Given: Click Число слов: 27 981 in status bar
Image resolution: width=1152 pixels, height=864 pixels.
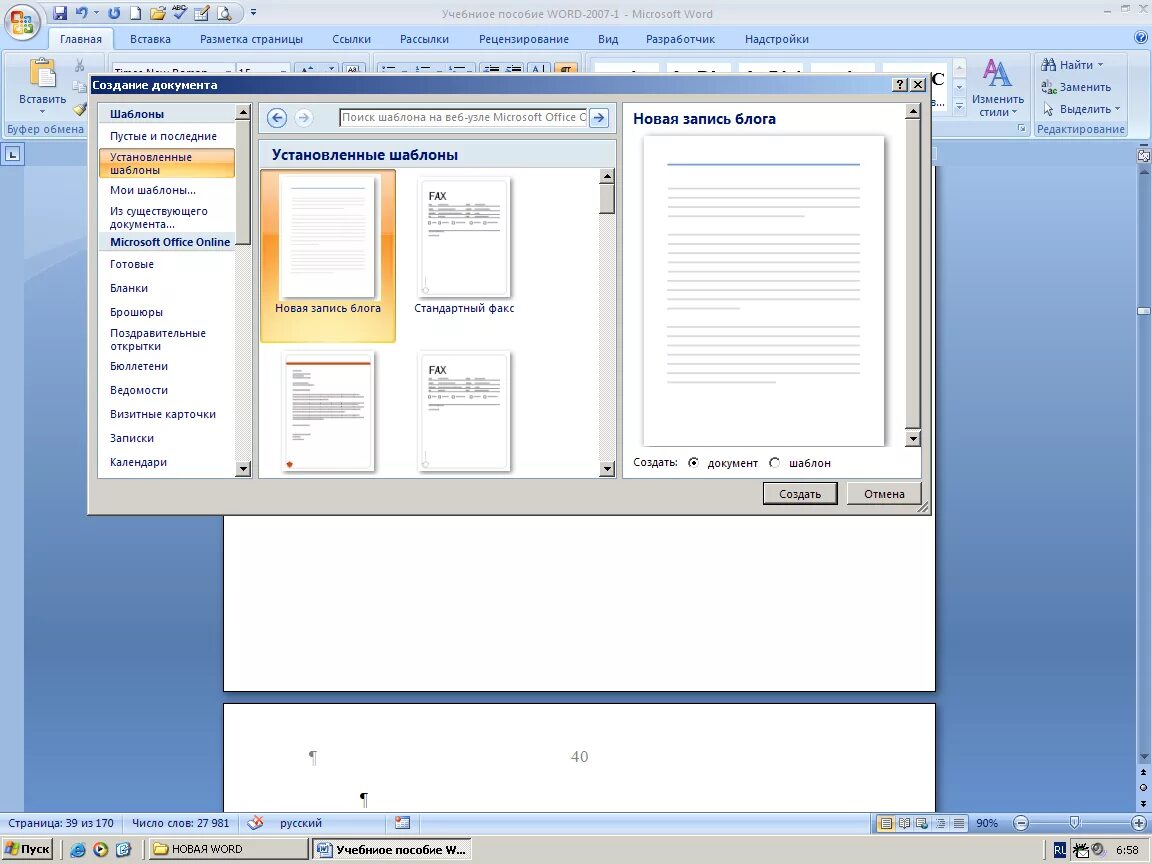Looking at the screenshot, I should (x=181, y=823).
